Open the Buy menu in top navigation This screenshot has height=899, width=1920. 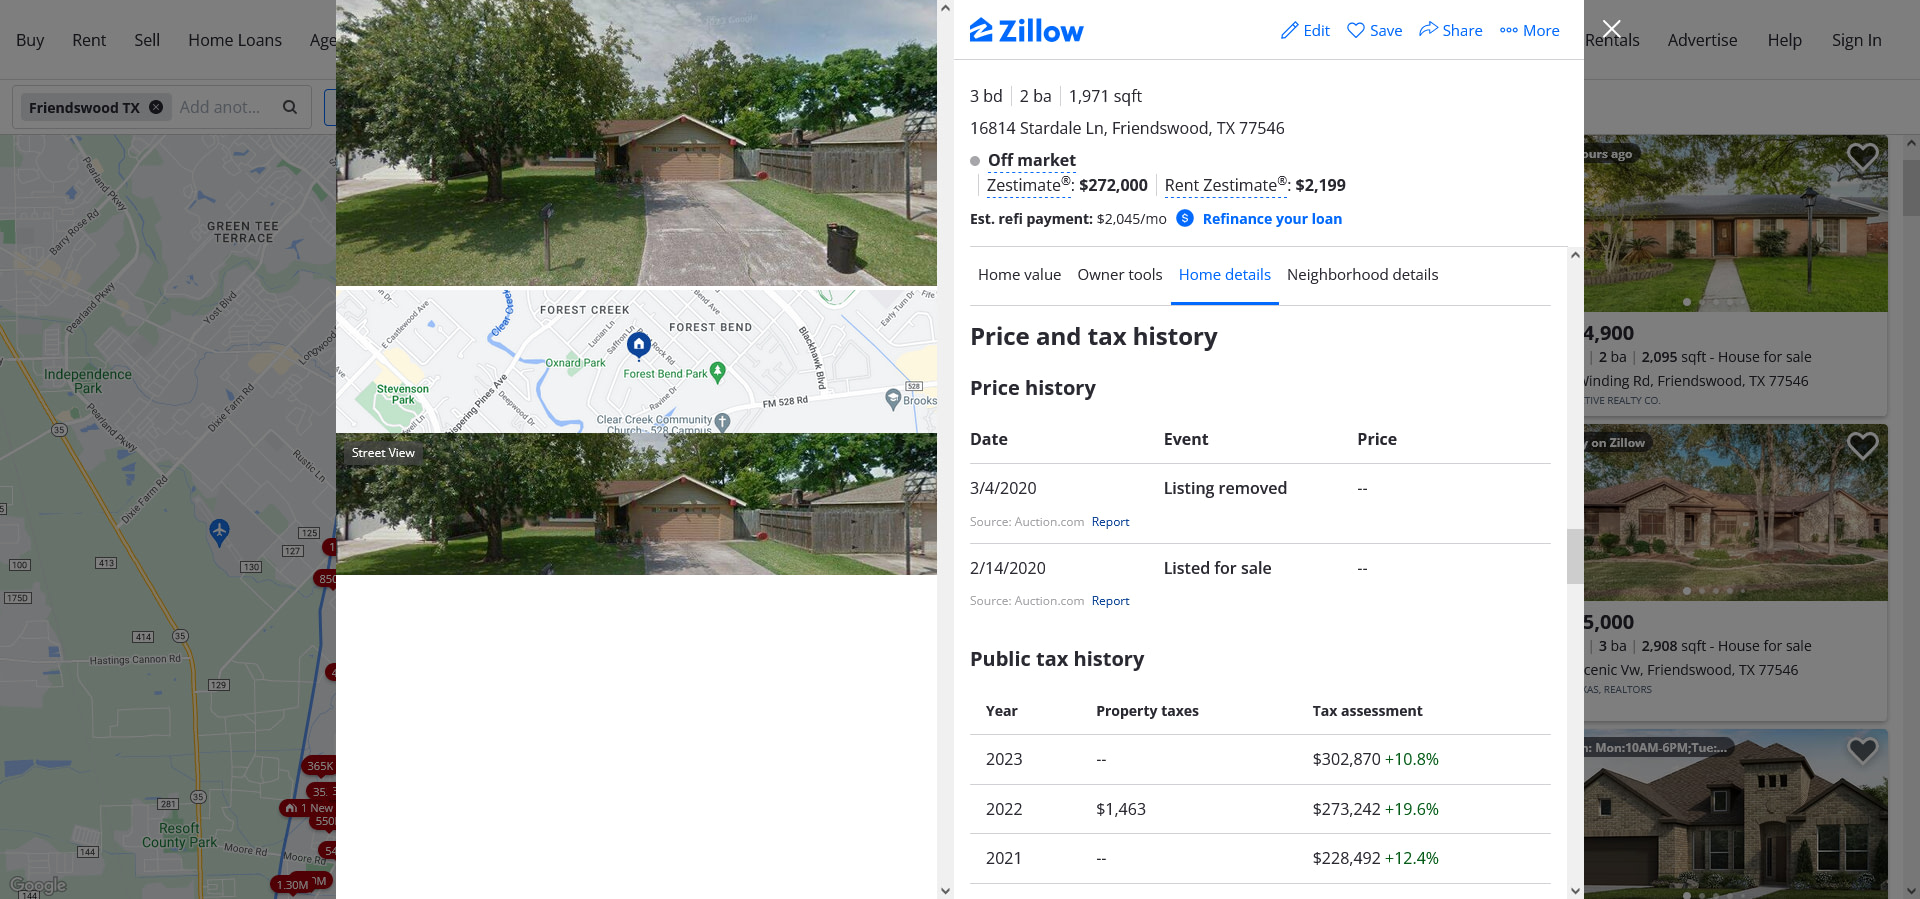click(30, 40)
